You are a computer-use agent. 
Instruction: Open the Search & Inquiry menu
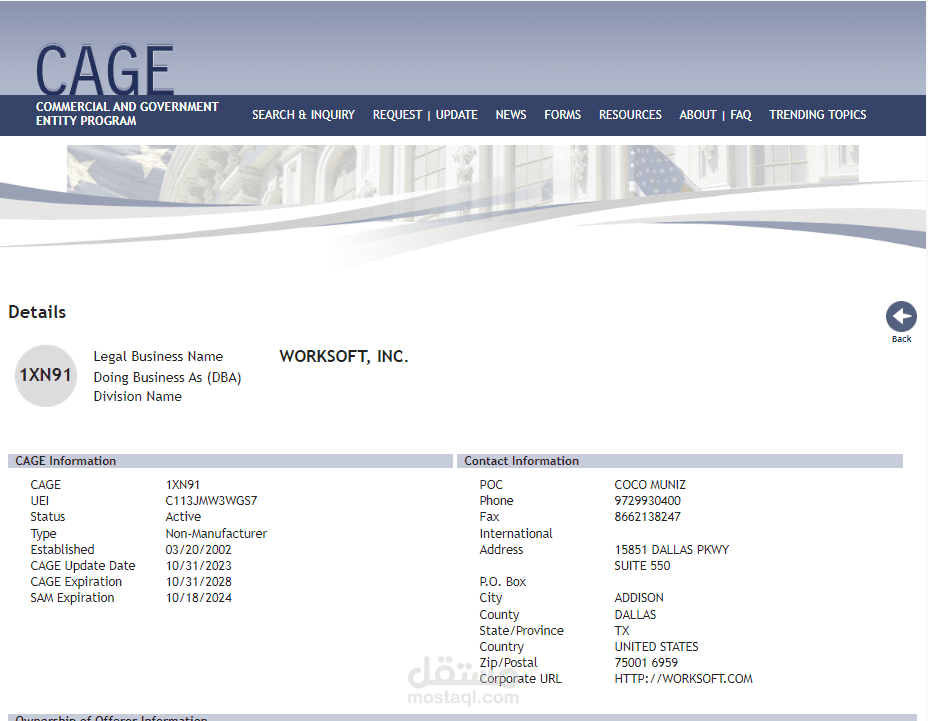[303, 115]
